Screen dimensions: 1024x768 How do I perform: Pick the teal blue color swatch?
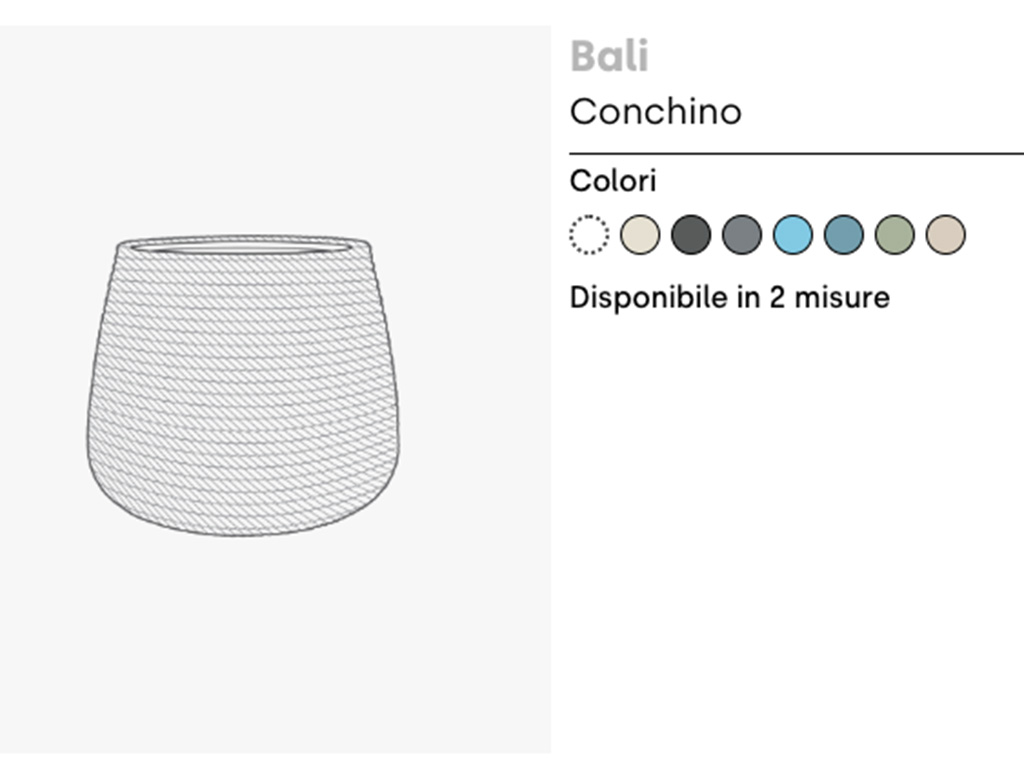pyautogui.click(x=844, y=235)
